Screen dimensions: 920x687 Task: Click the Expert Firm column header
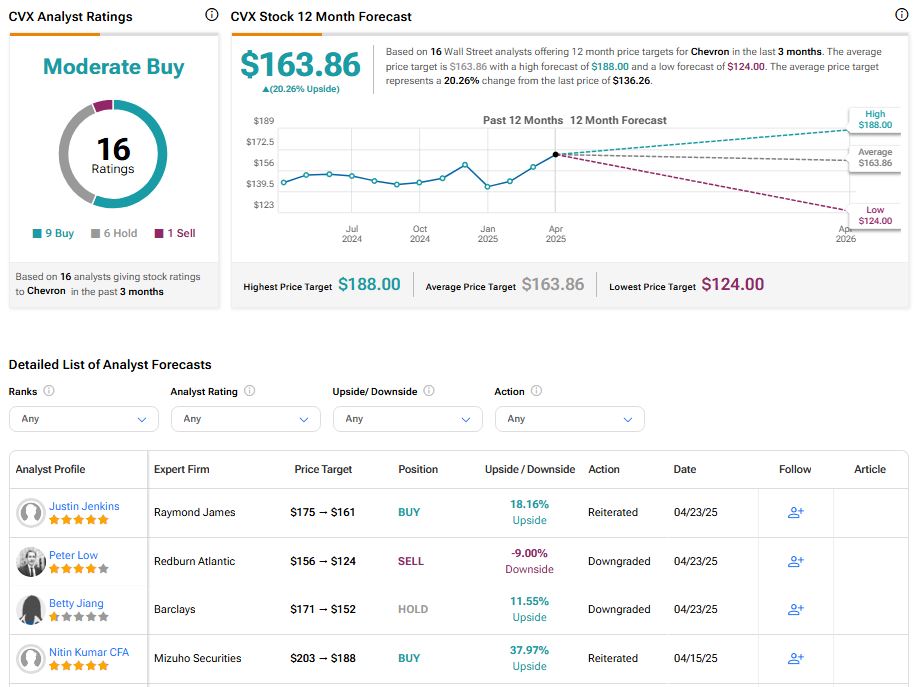tap(181, 469)
